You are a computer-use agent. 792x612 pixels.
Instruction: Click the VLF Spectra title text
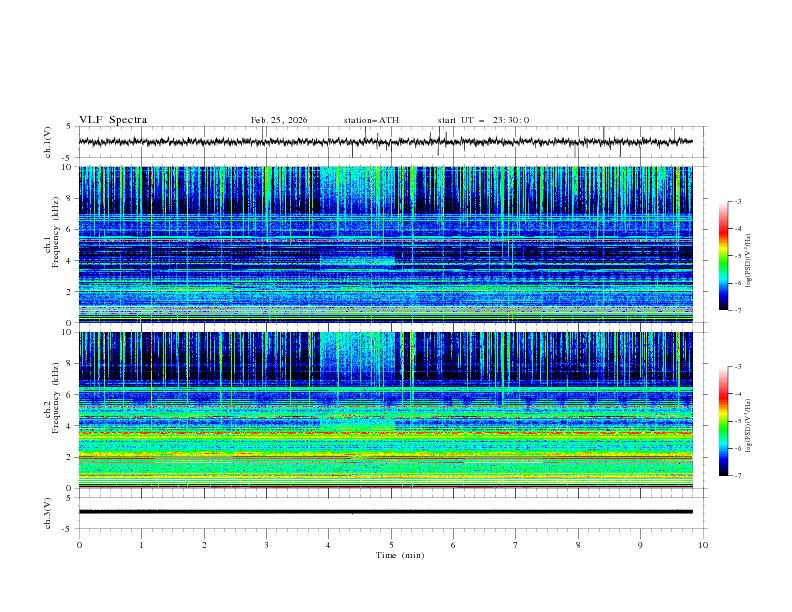point(113,120)
